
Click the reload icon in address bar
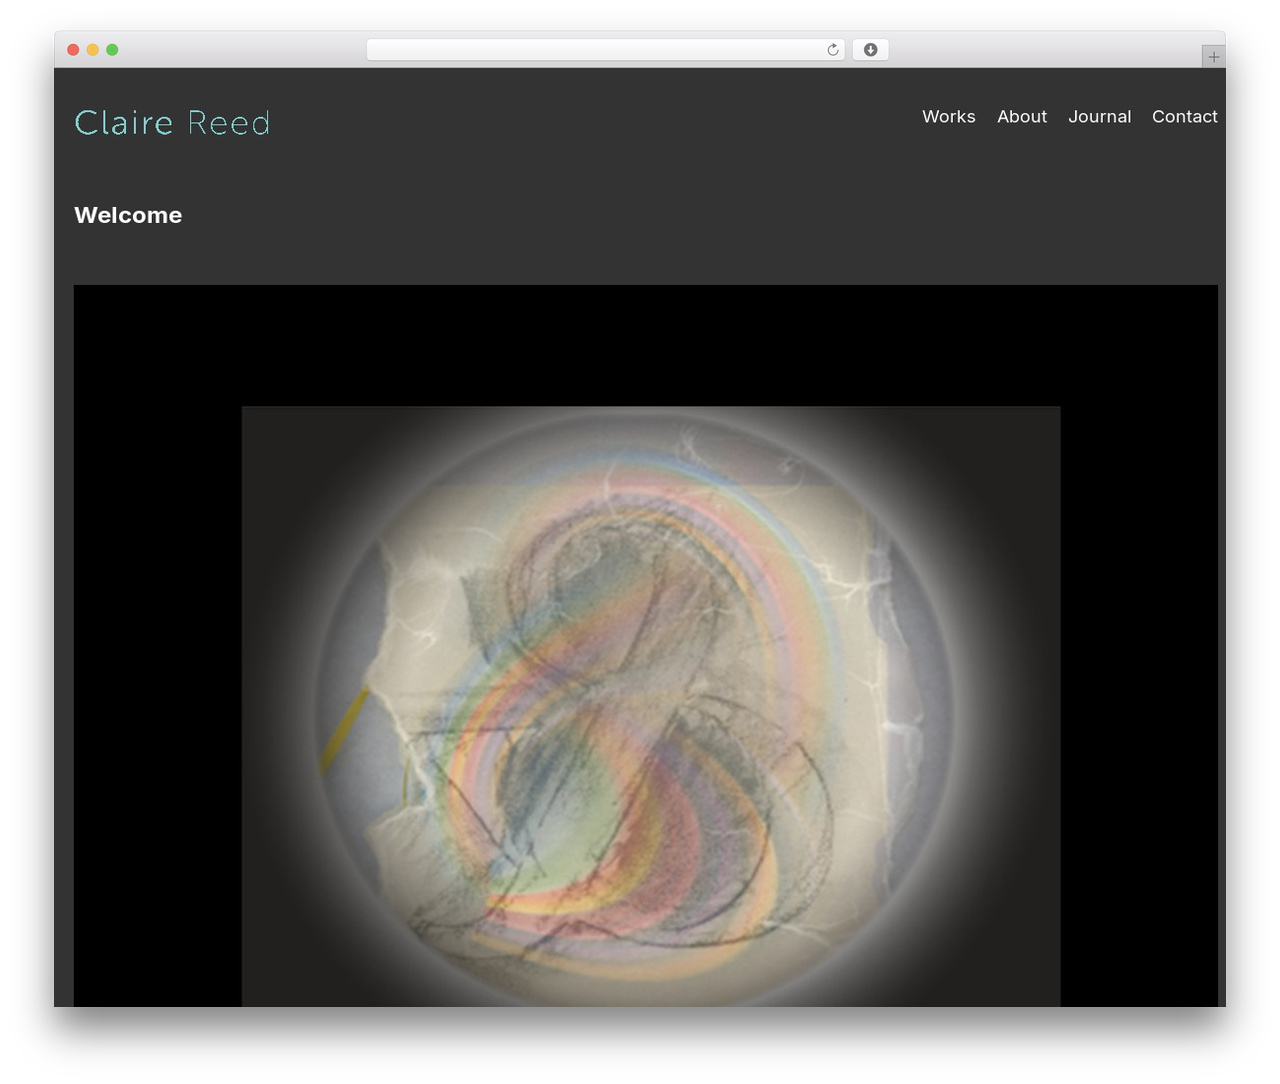click(x=833, y=50)
